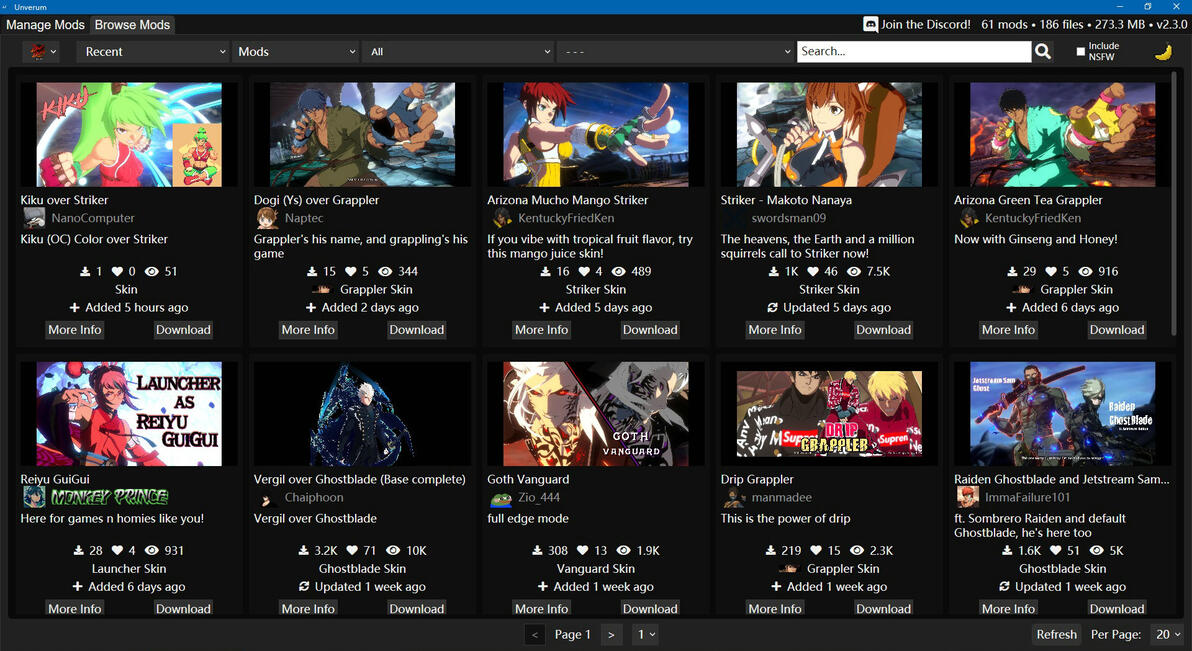Image resolution: width=1192 pixels, height=651 pixels.
Task: Download the Kiku over Striker mod
Action: click(183, 330)
